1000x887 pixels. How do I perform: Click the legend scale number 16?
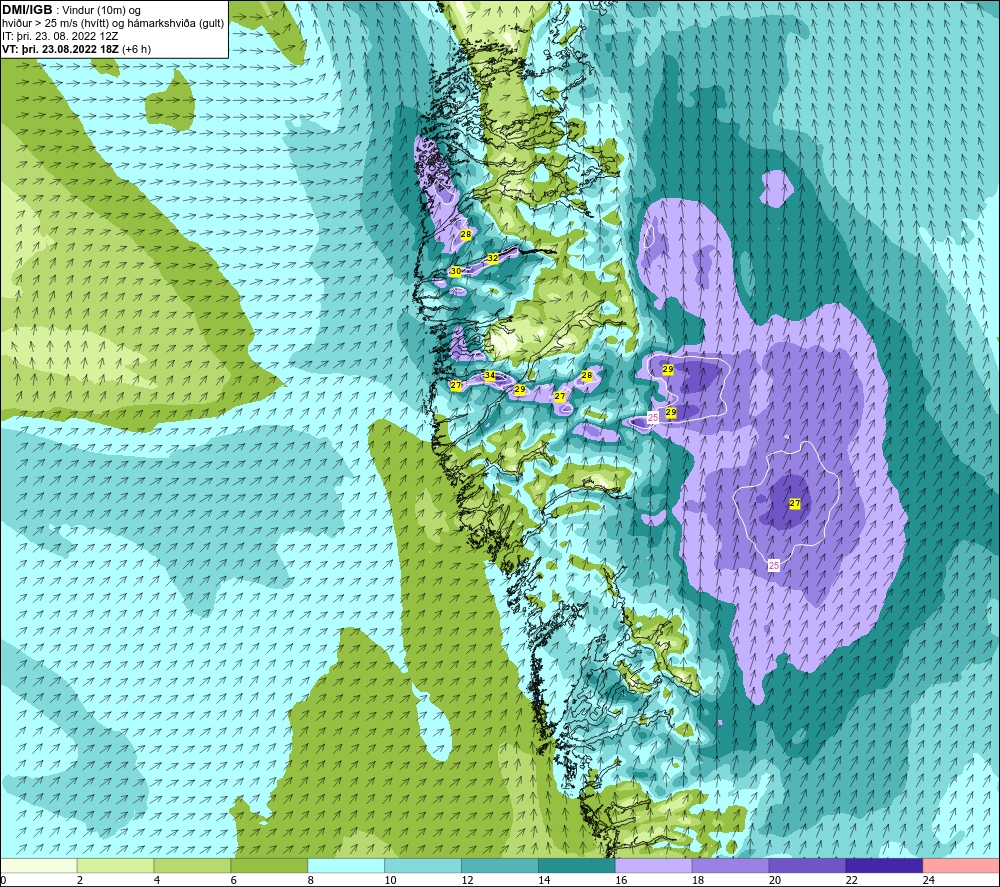coord(621,880)
